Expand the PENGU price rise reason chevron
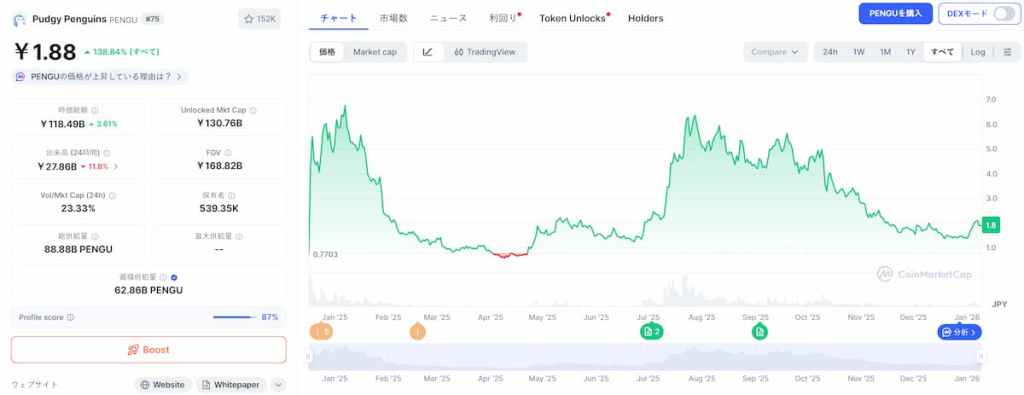 click(179, 77)
